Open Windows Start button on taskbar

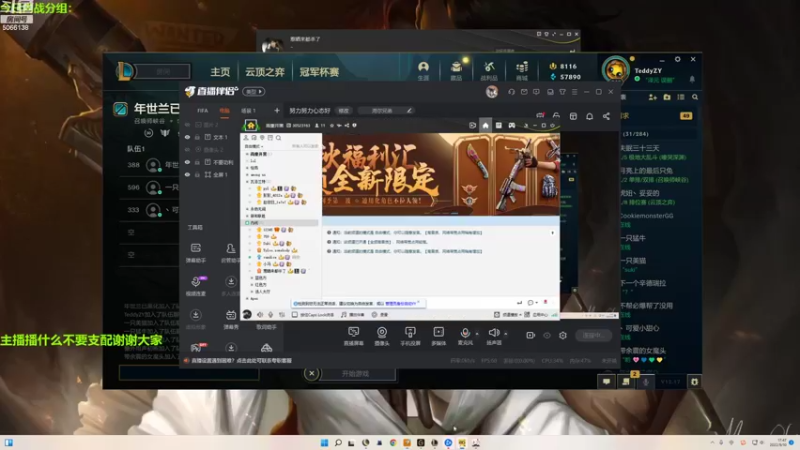(324, 442)
